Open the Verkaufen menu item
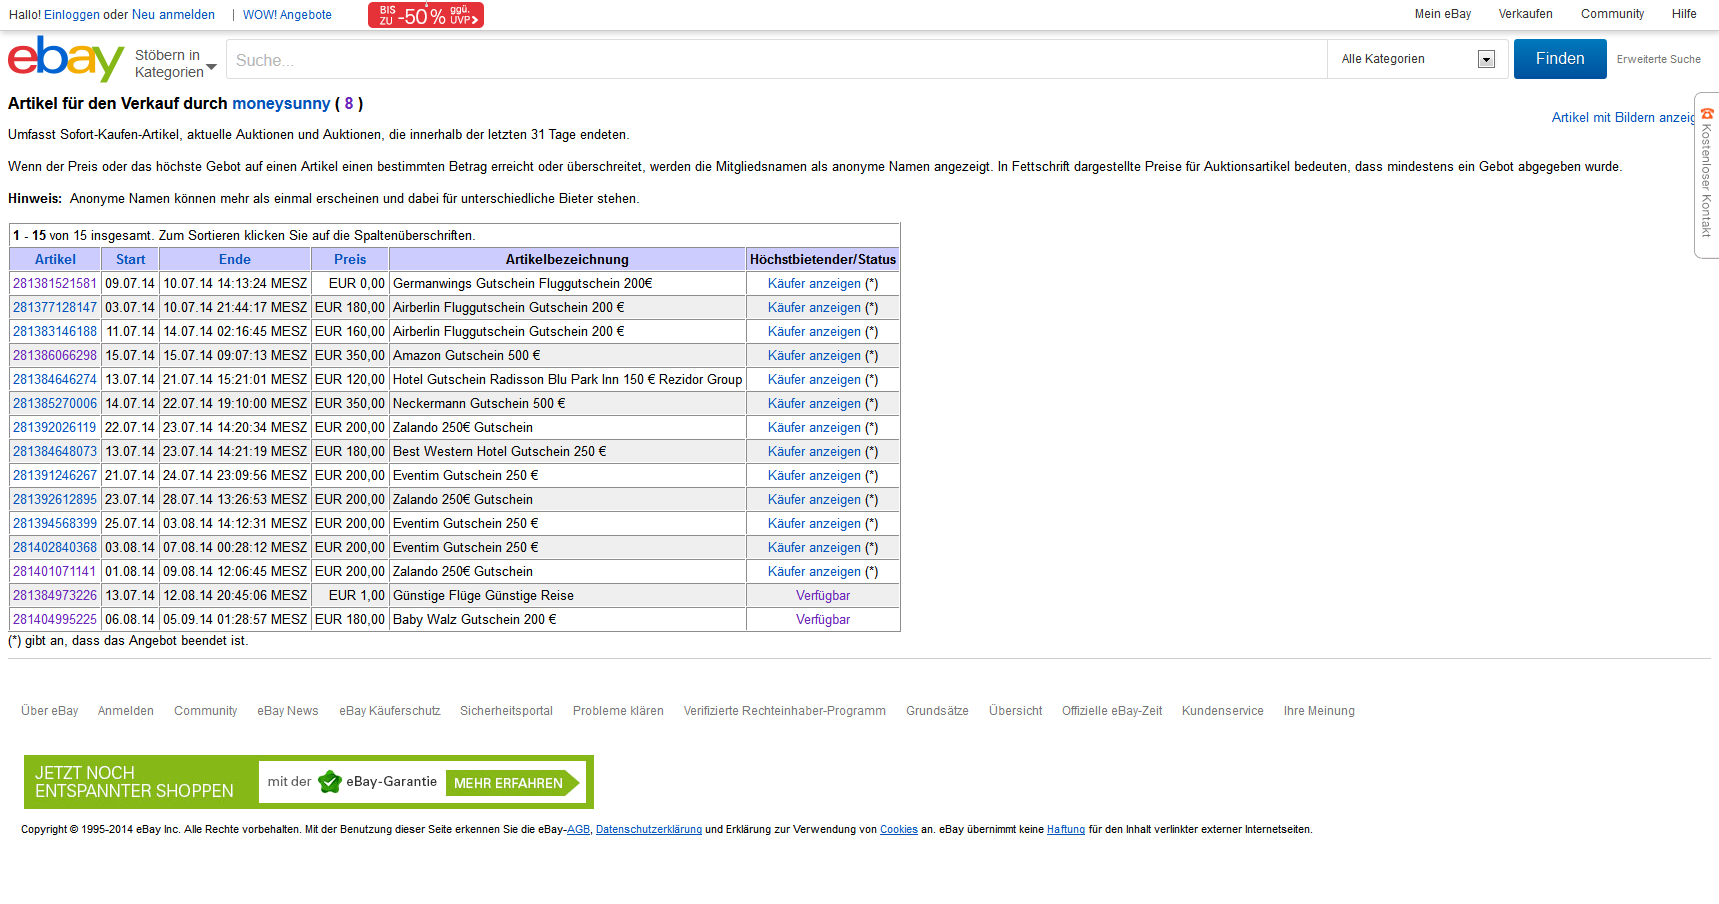The height and width of the screenshot is (904, 1719). pyautogui.click(x=1525, y=14)
